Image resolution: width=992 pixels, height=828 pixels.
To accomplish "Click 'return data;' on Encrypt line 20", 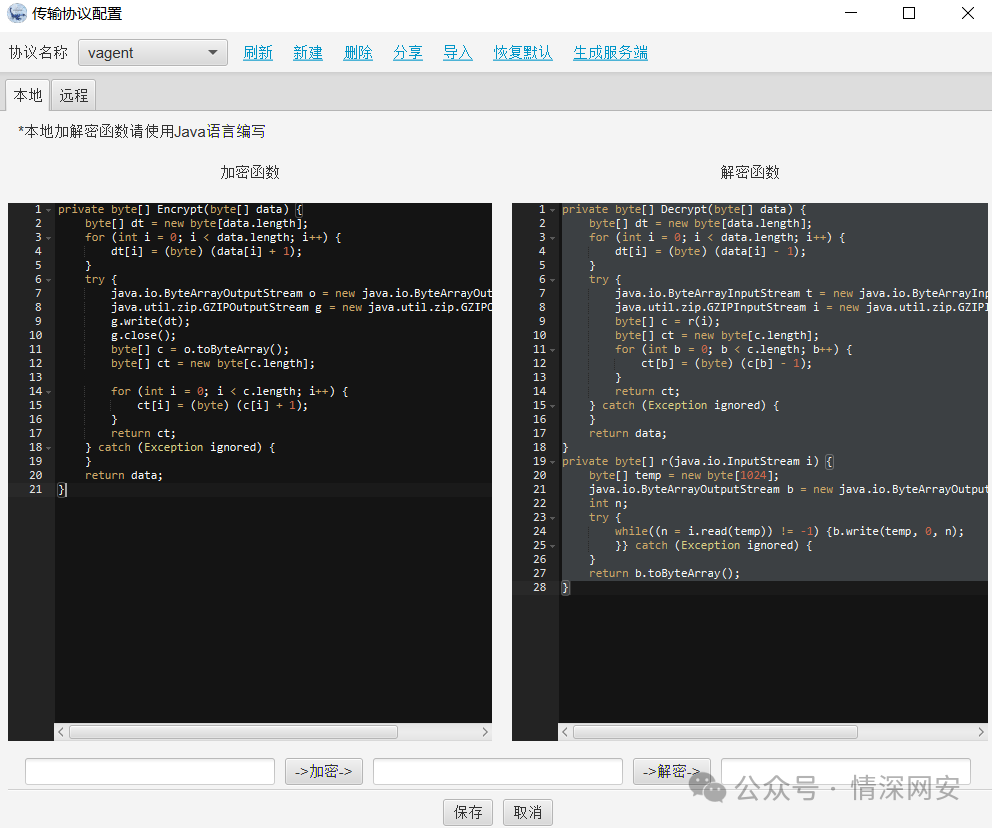I will [124, 476].
